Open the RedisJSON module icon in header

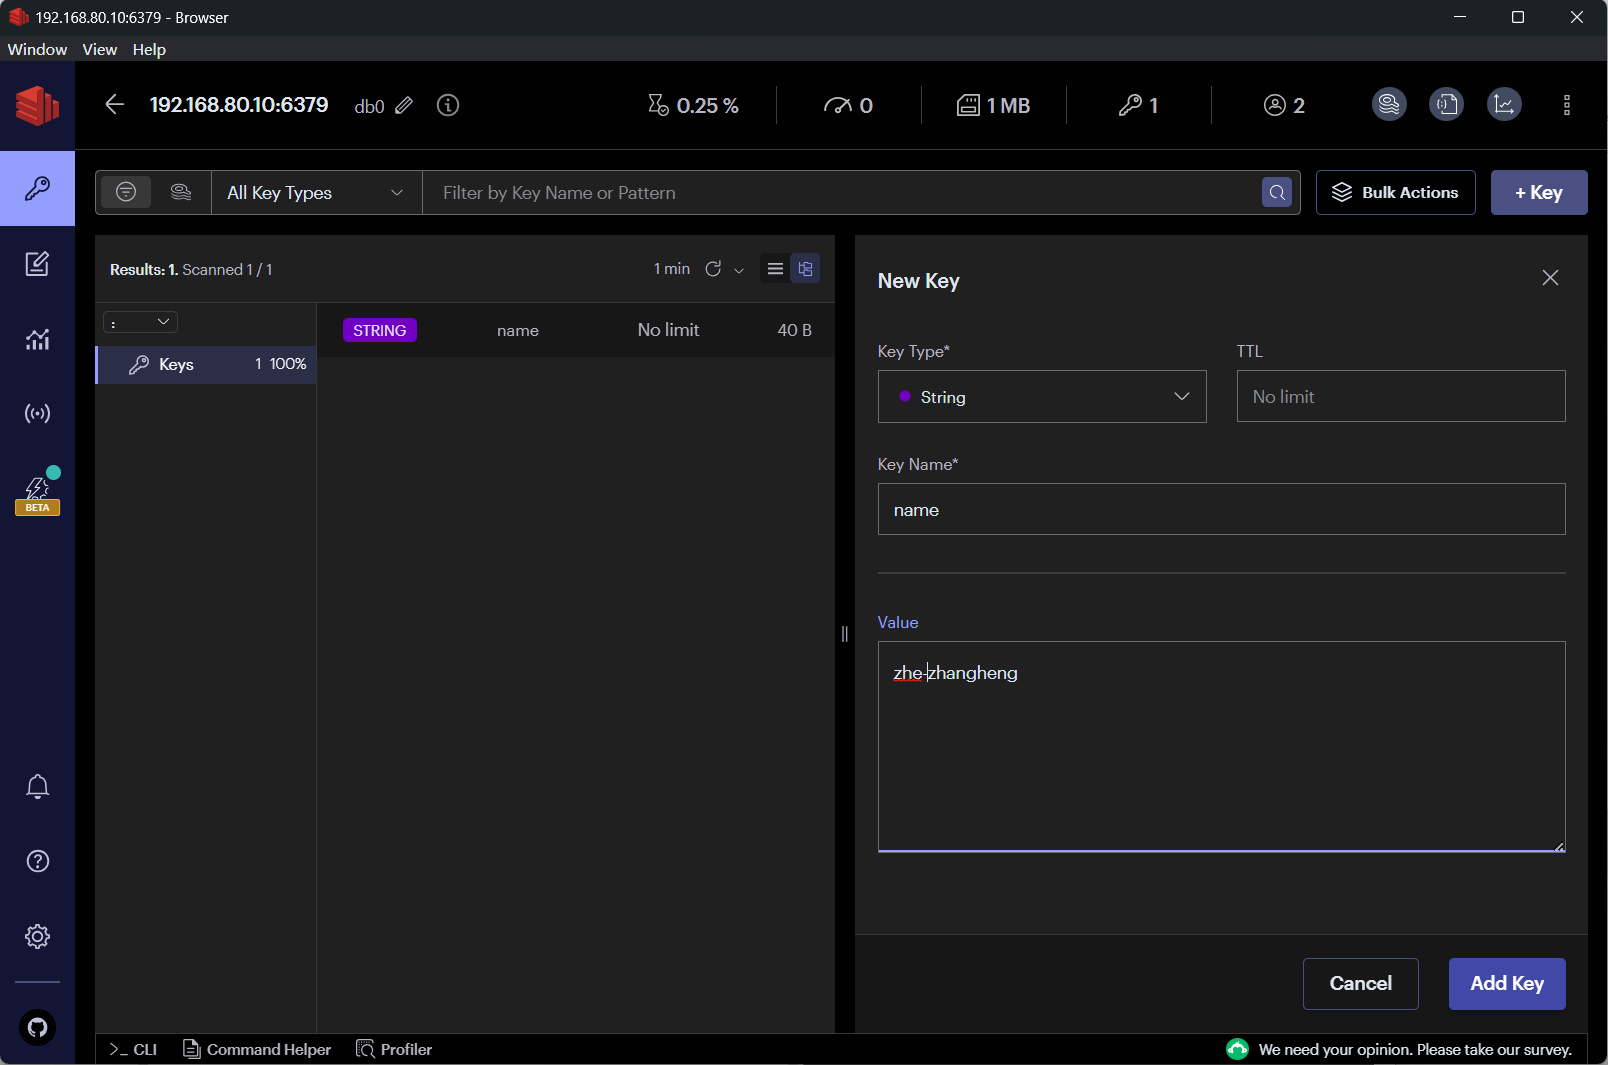click(1446, 104)
